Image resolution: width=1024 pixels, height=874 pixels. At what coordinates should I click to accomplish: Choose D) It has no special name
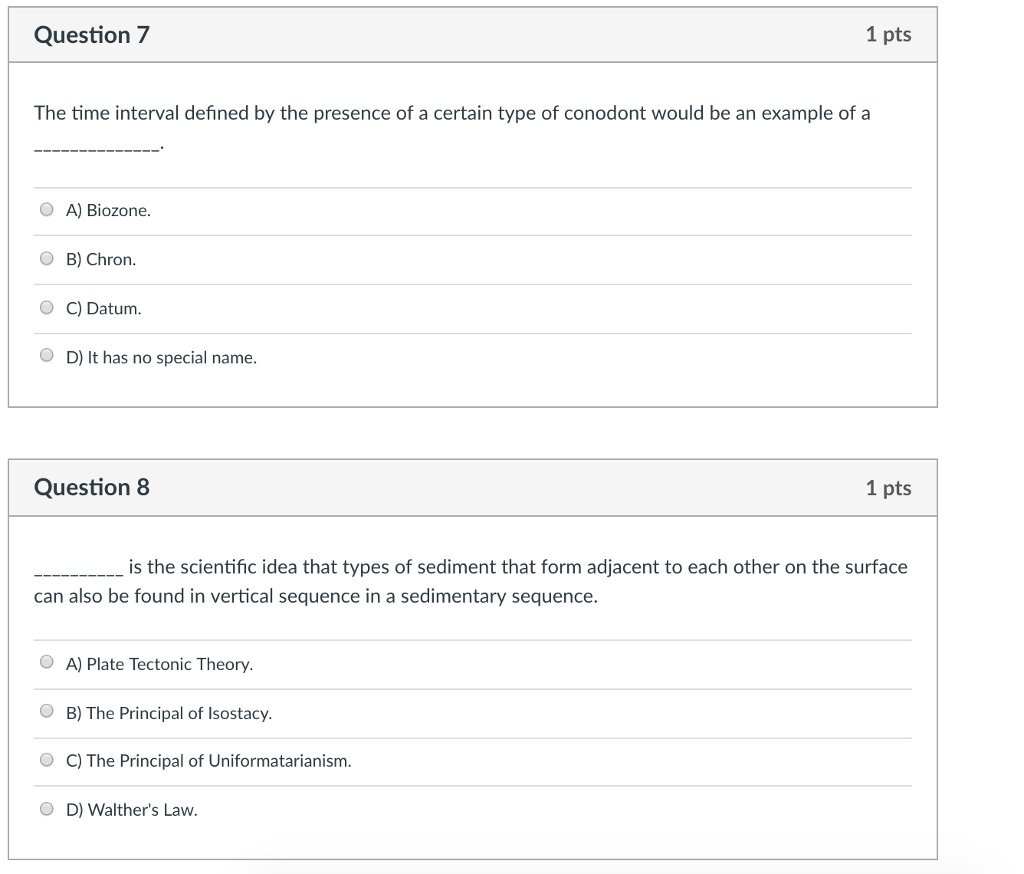[x=46, y=354]
